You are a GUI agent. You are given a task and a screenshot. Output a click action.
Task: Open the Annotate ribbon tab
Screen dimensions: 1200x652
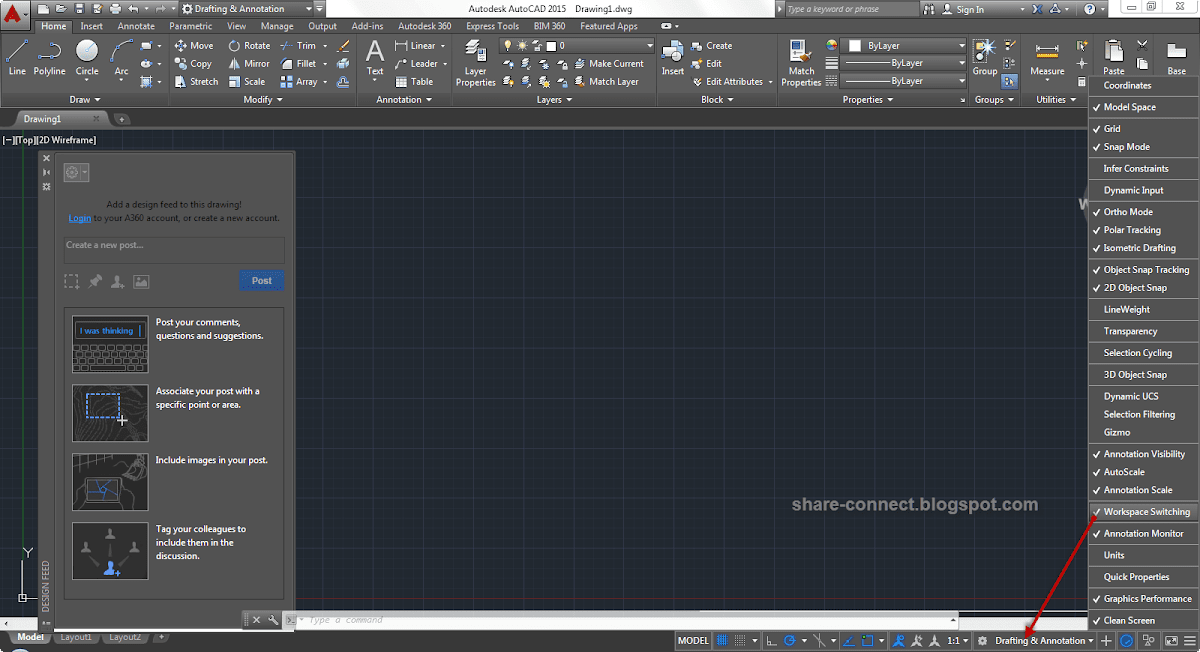[136, 26]
